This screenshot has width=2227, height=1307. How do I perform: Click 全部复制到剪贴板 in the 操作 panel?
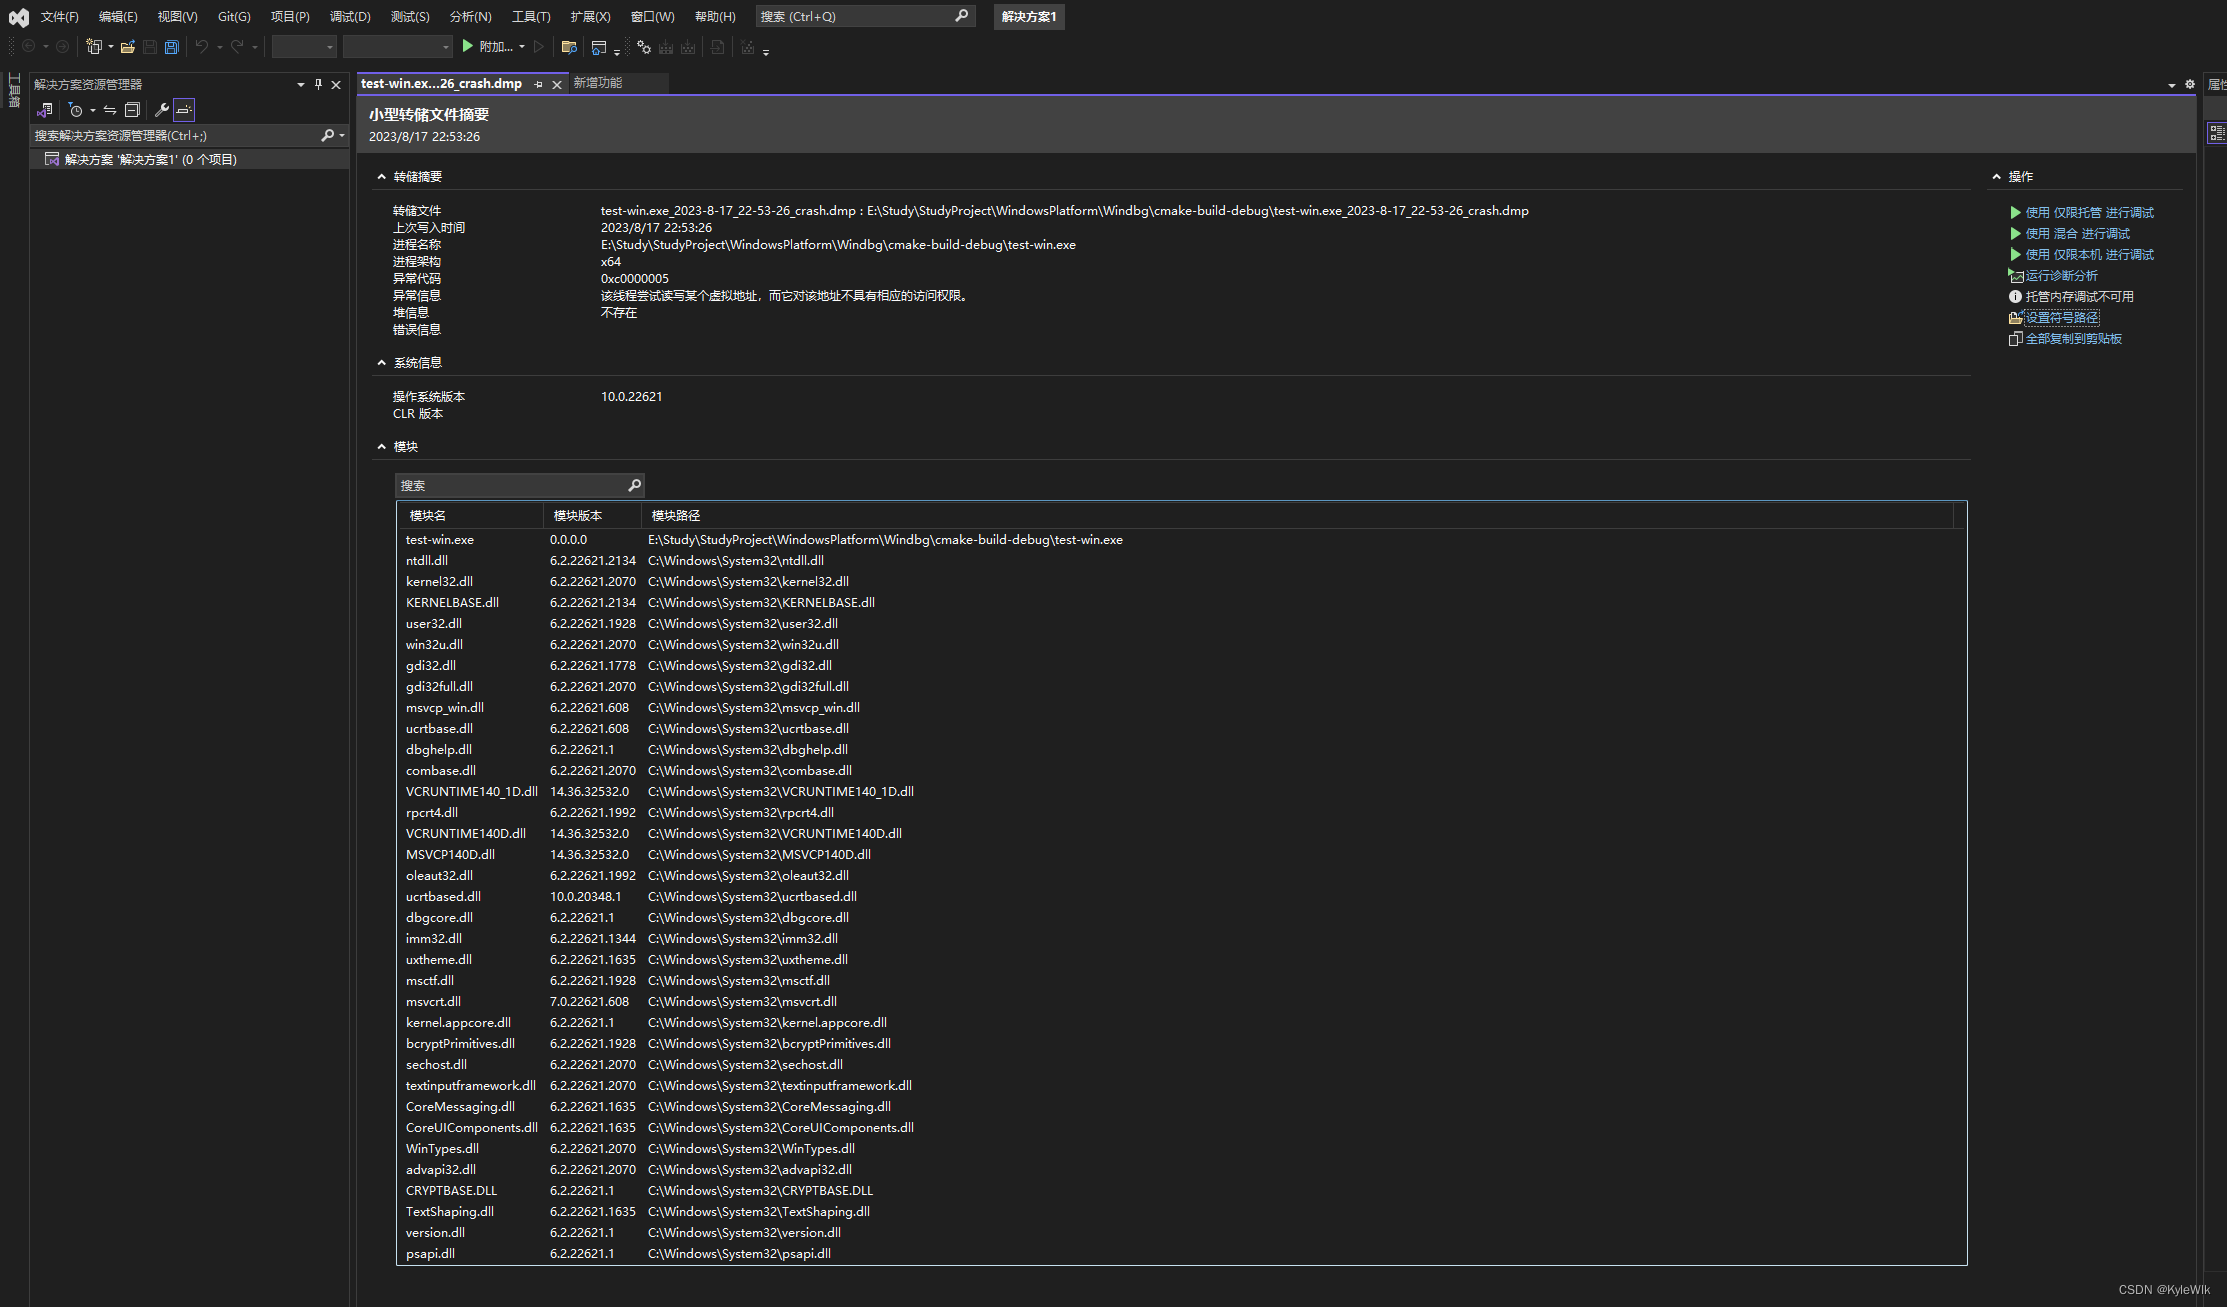coord(2072,338)
